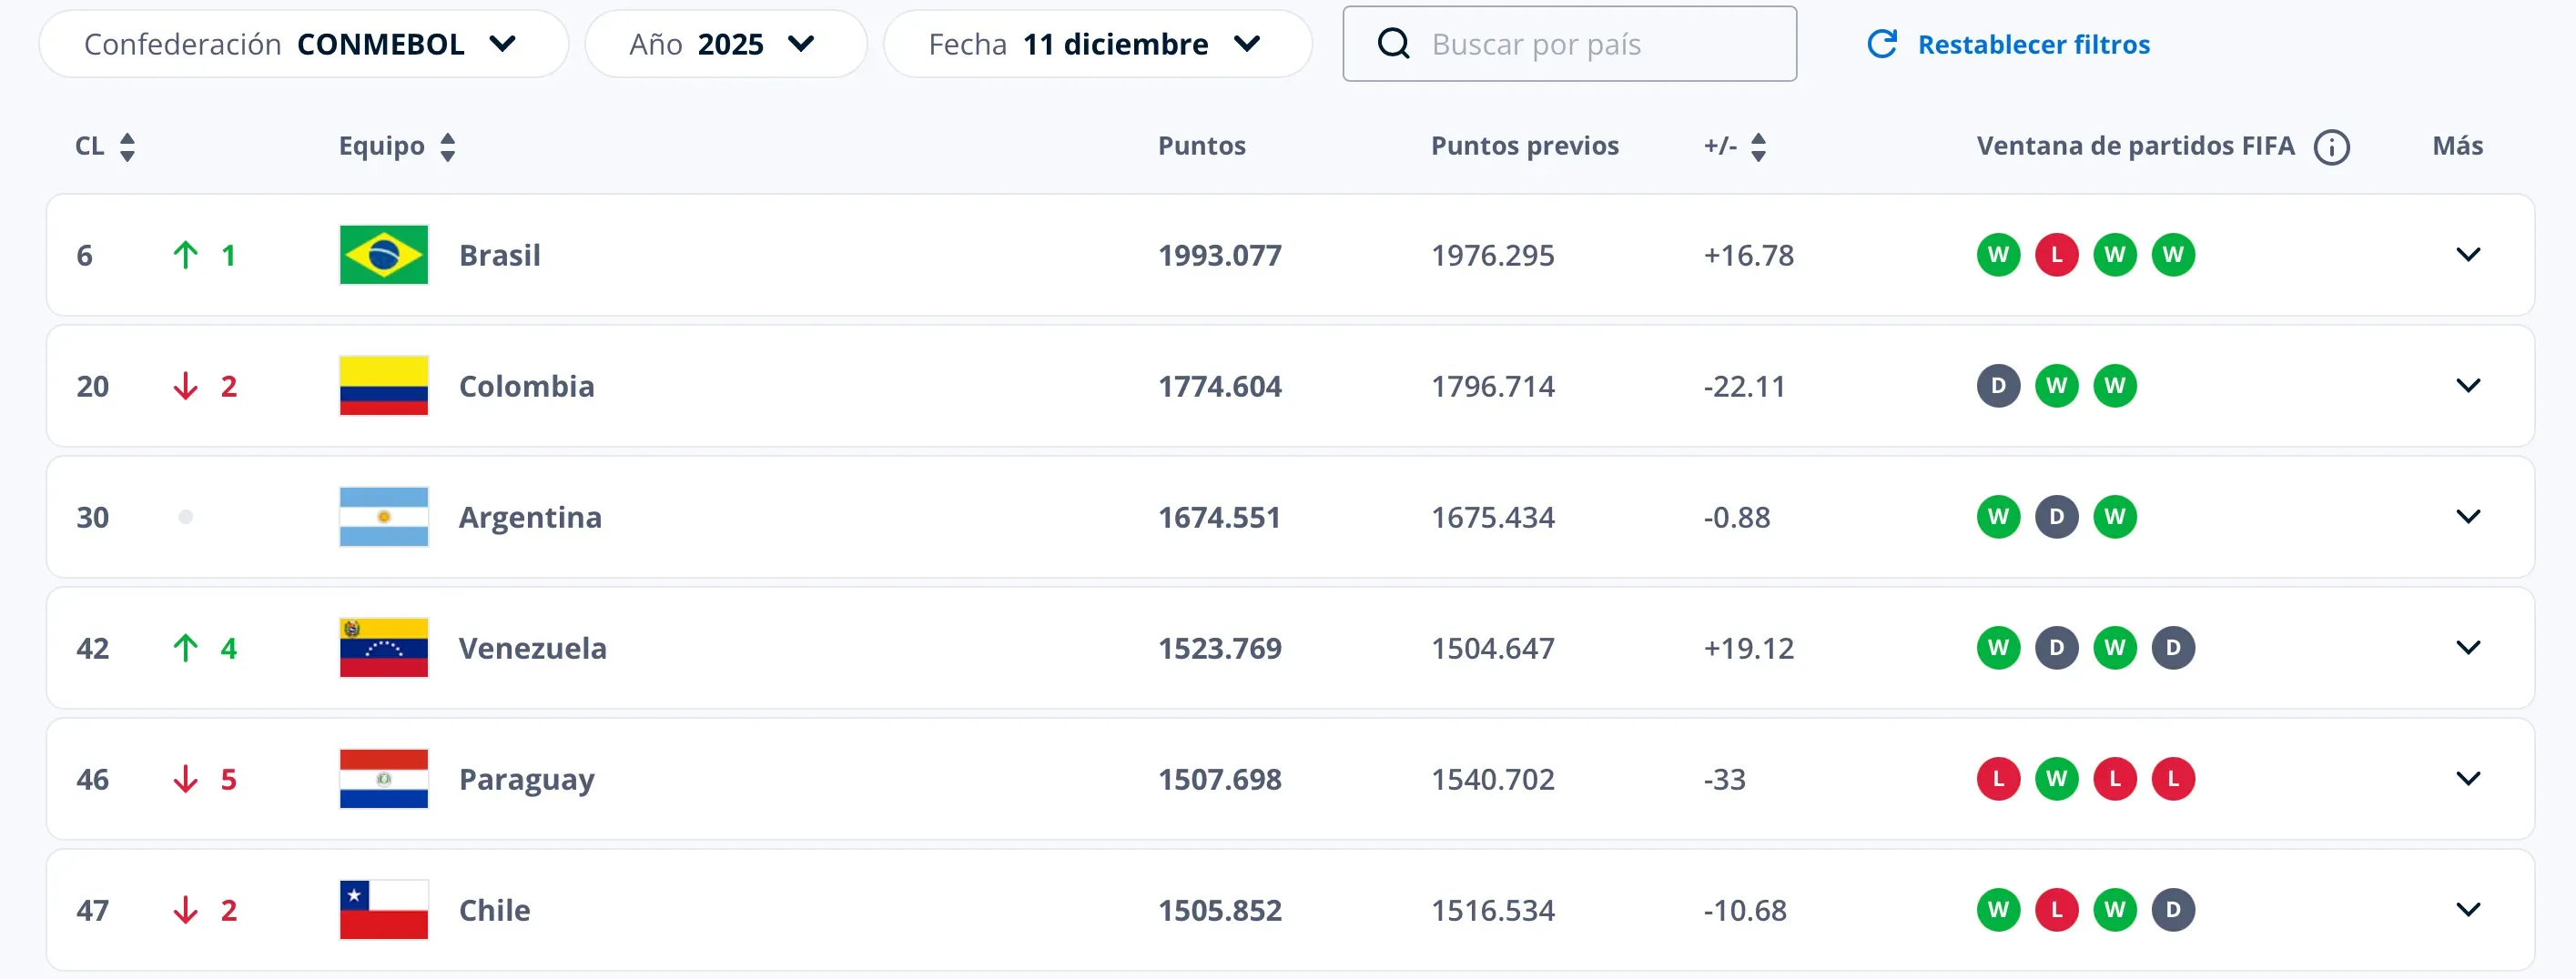Click the search magnifier icon
Viewport: 2576px width, 979px height.
click(x=1393, y=44)
